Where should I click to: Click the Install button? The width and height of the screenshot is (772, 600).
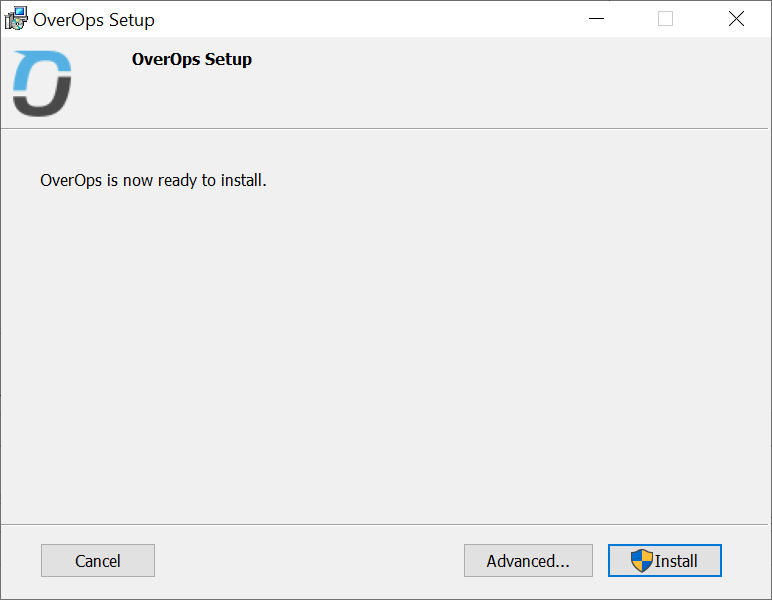[665, 560]
